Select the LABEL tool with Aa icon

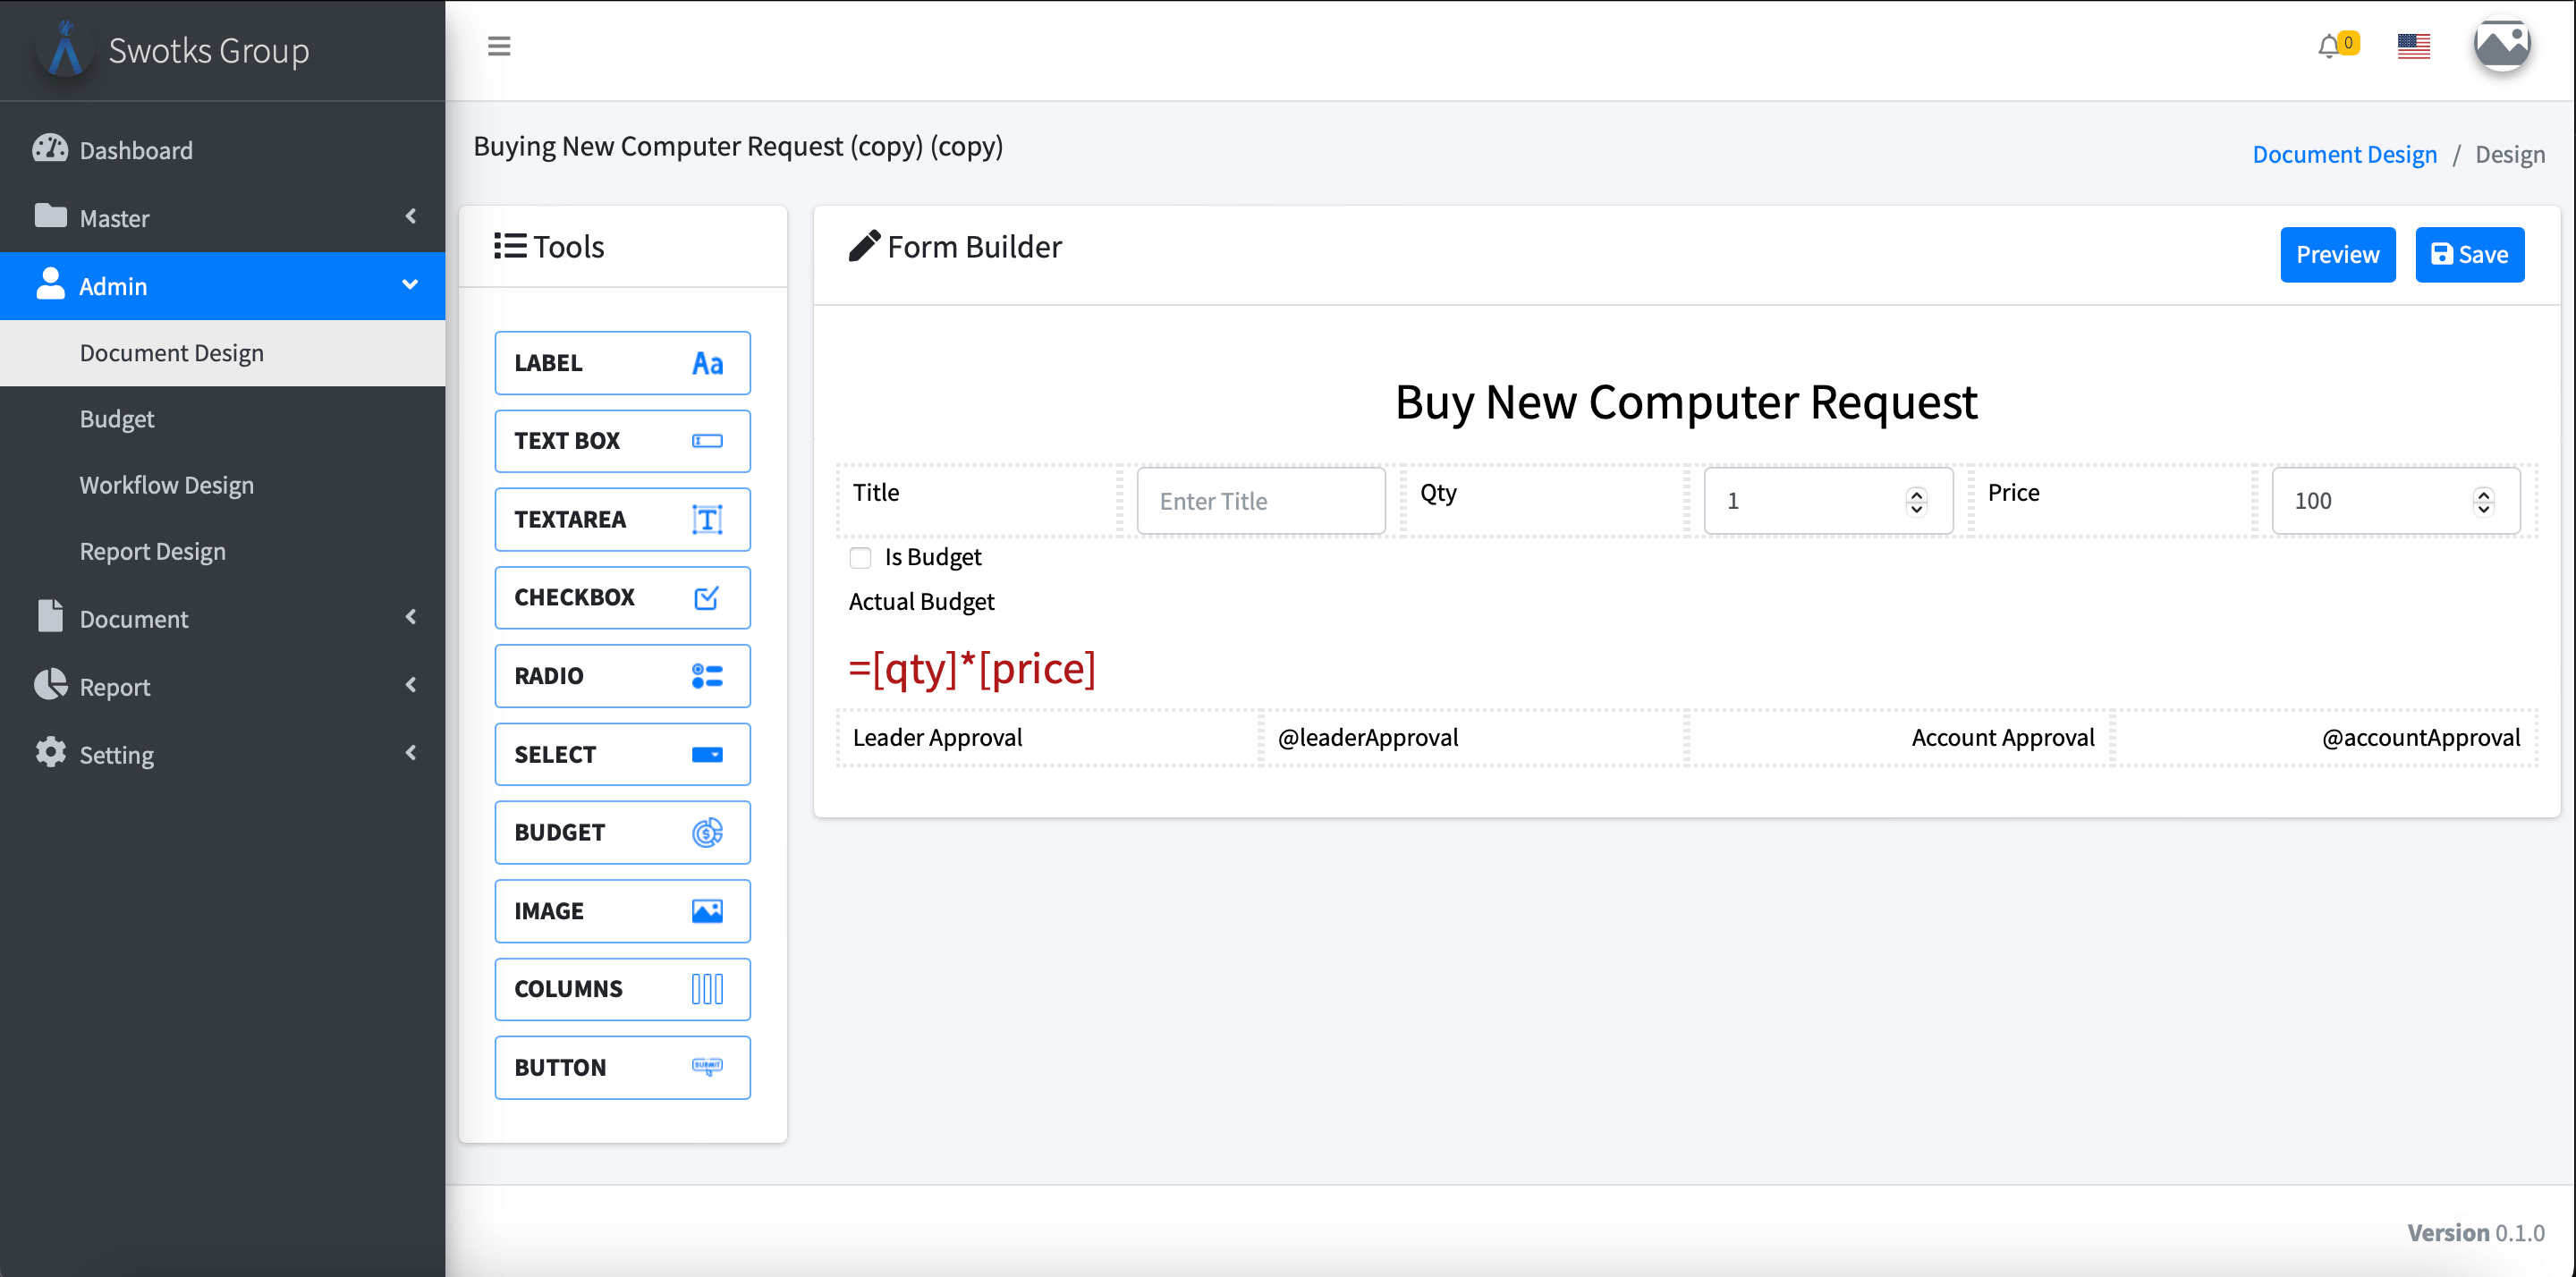(x=622, y=363)
